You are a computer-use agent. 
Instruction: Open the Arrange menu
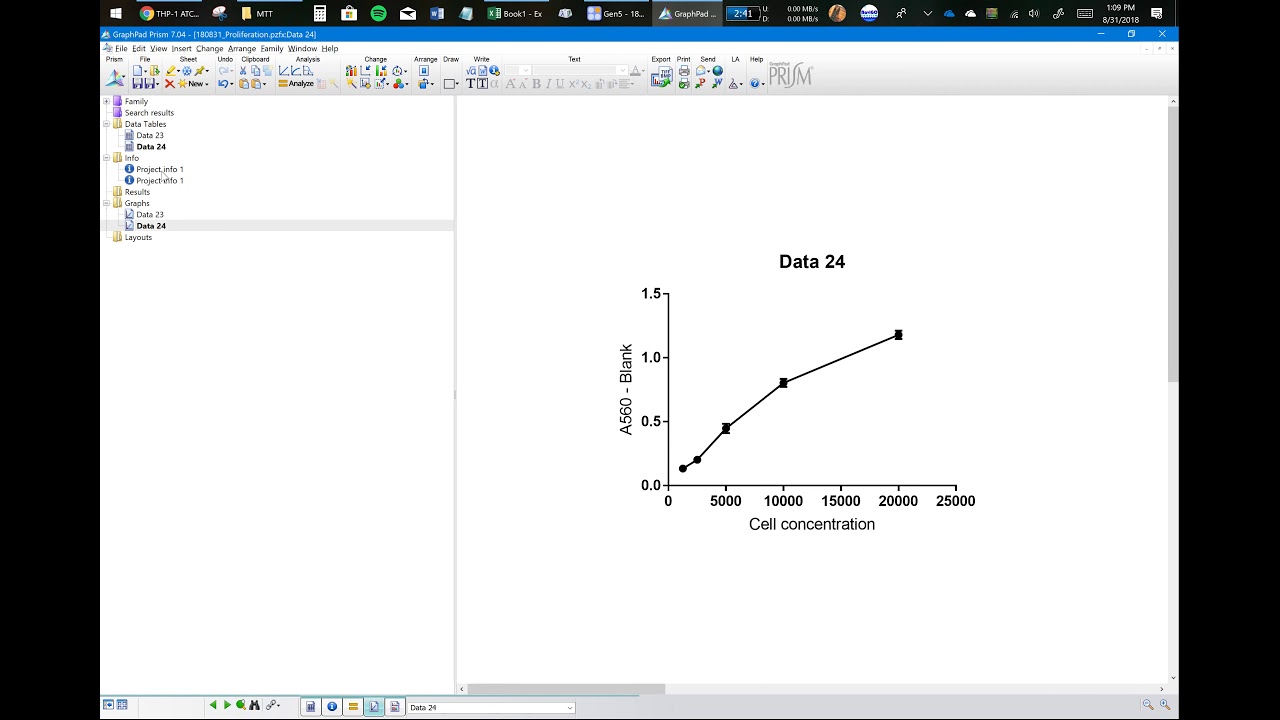click(x=242, y=48)
